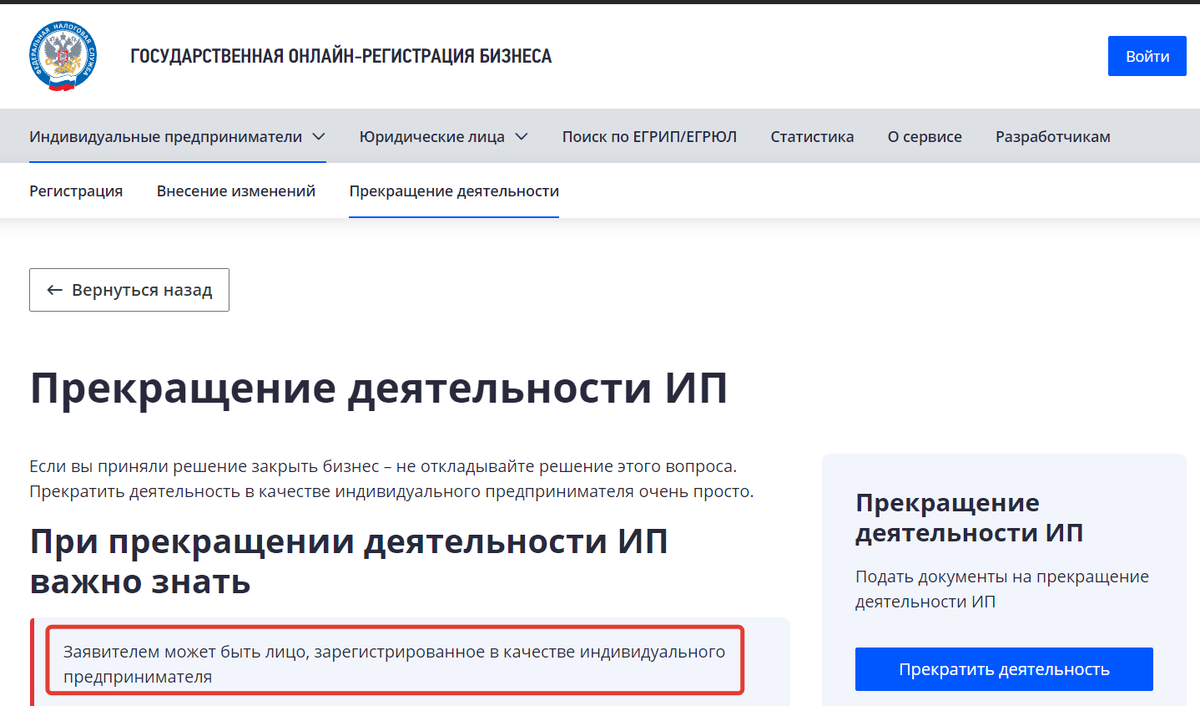Click the site header logo to go home

pyautogui.click(x=338, y=56)
